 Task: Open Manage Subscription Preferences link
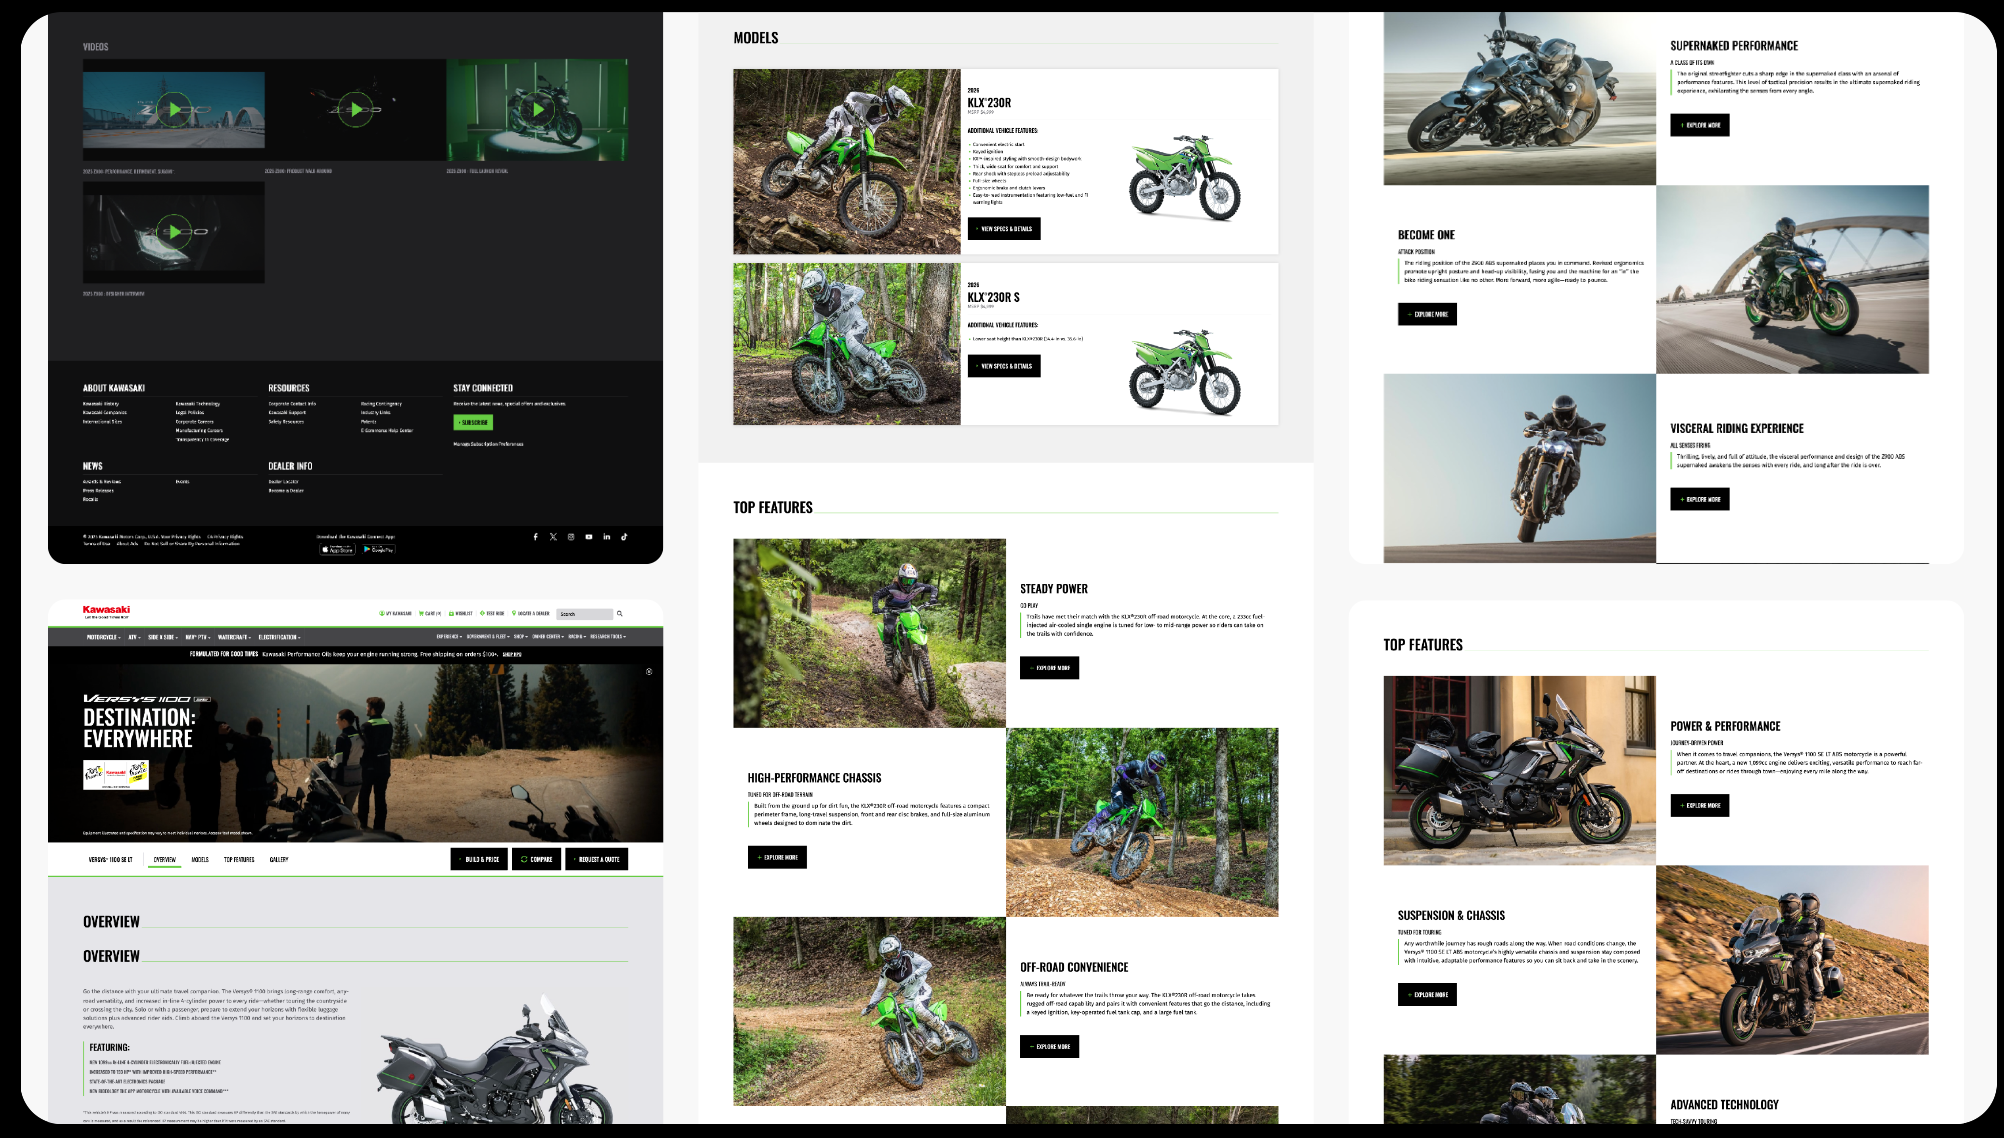coord(488,444)
